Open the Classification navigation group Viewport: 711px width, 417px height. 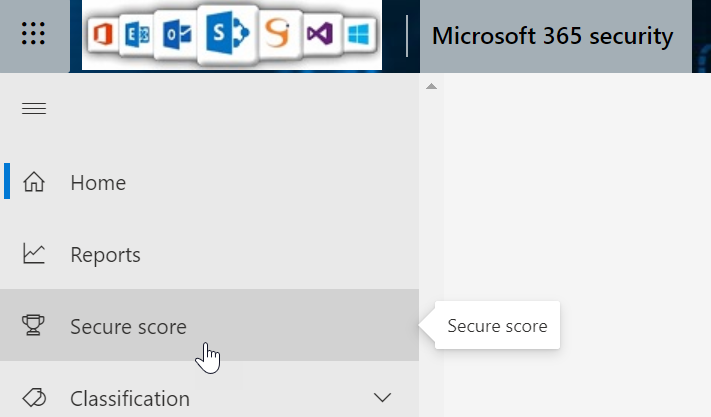coord(130,398)
